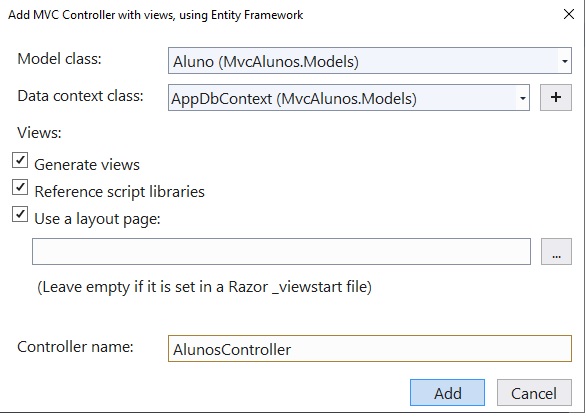The image size is (586, 419).
Task: Disable the Use a layout page checkbox
Action: point(20,215)
